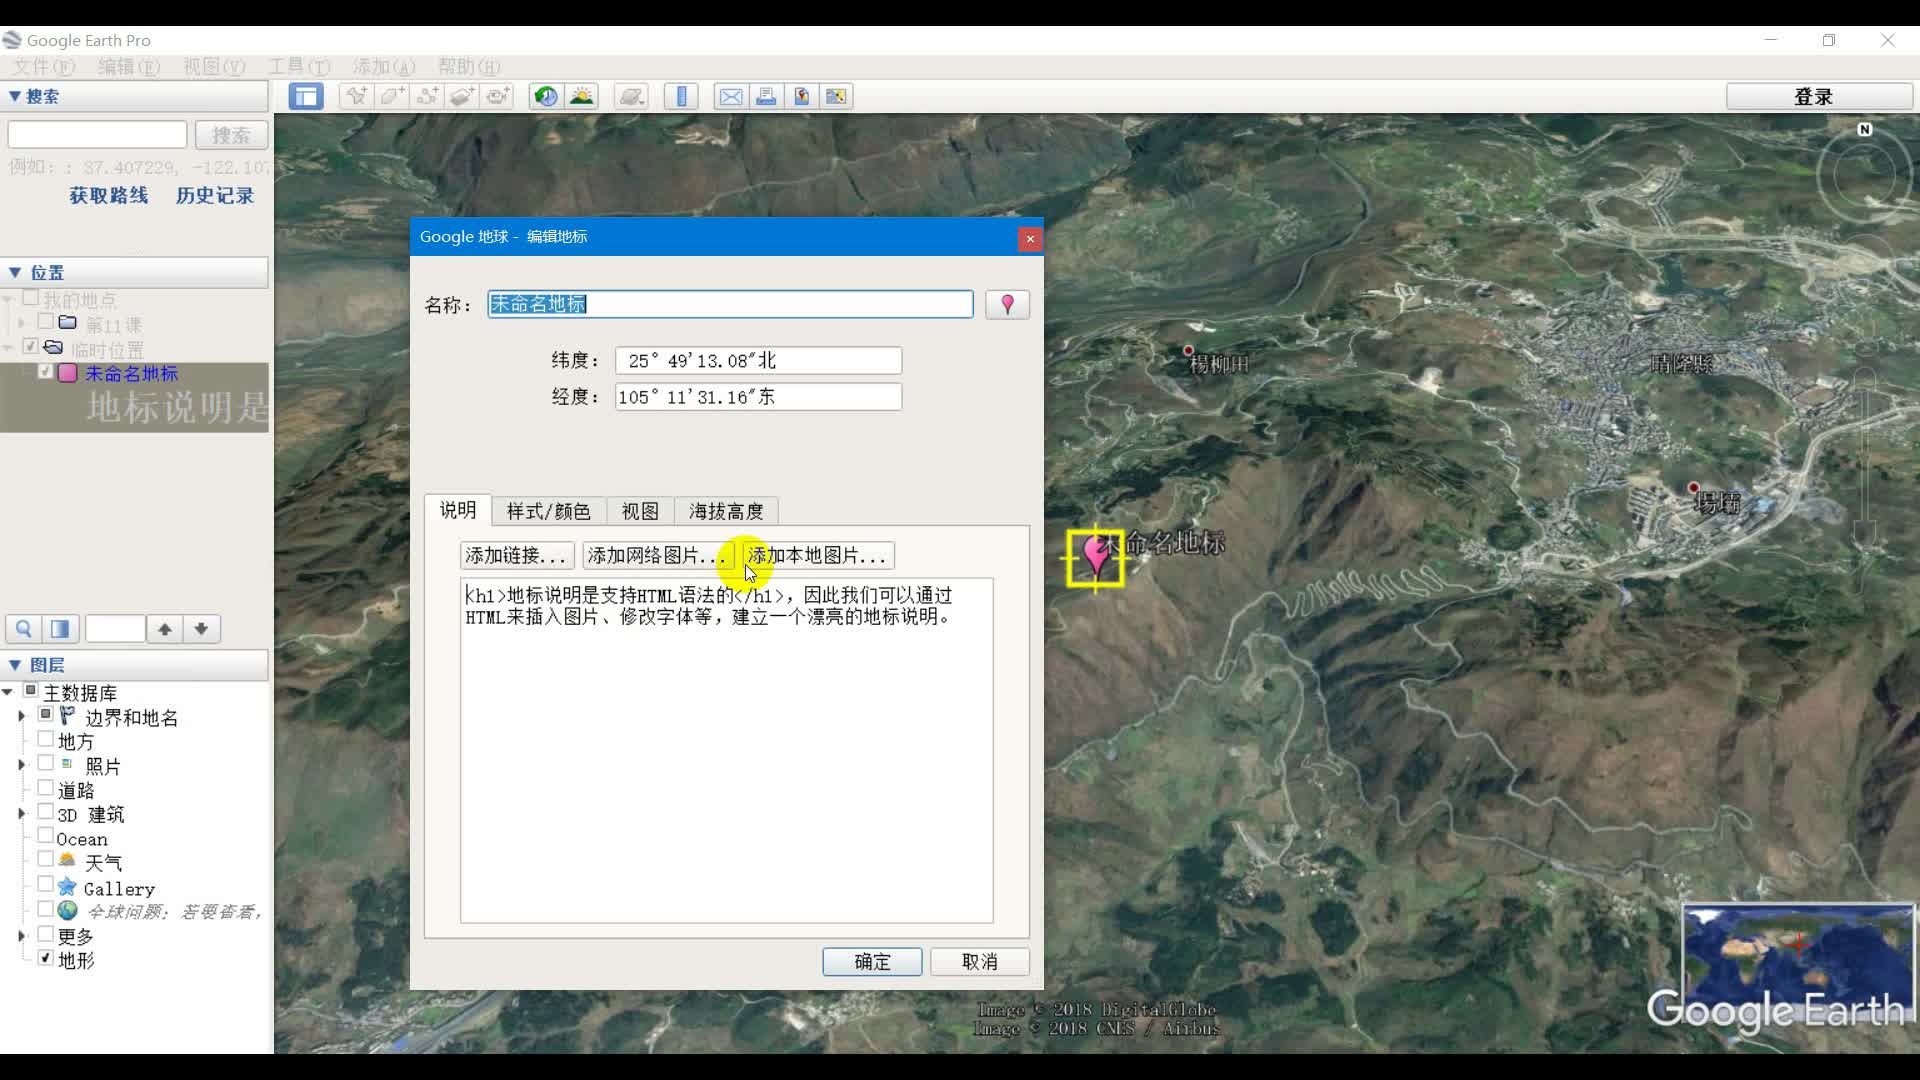This screenshot has width=1920, height=1080.
Task: Click the panel view icon beside the magnifier
Action: point(60,629)
